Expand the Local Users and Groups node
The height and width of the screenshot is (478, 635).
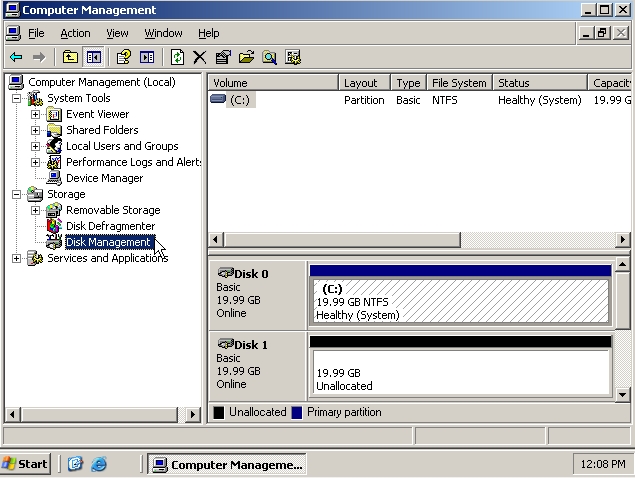pyautogui.click(x=35, y=146)
